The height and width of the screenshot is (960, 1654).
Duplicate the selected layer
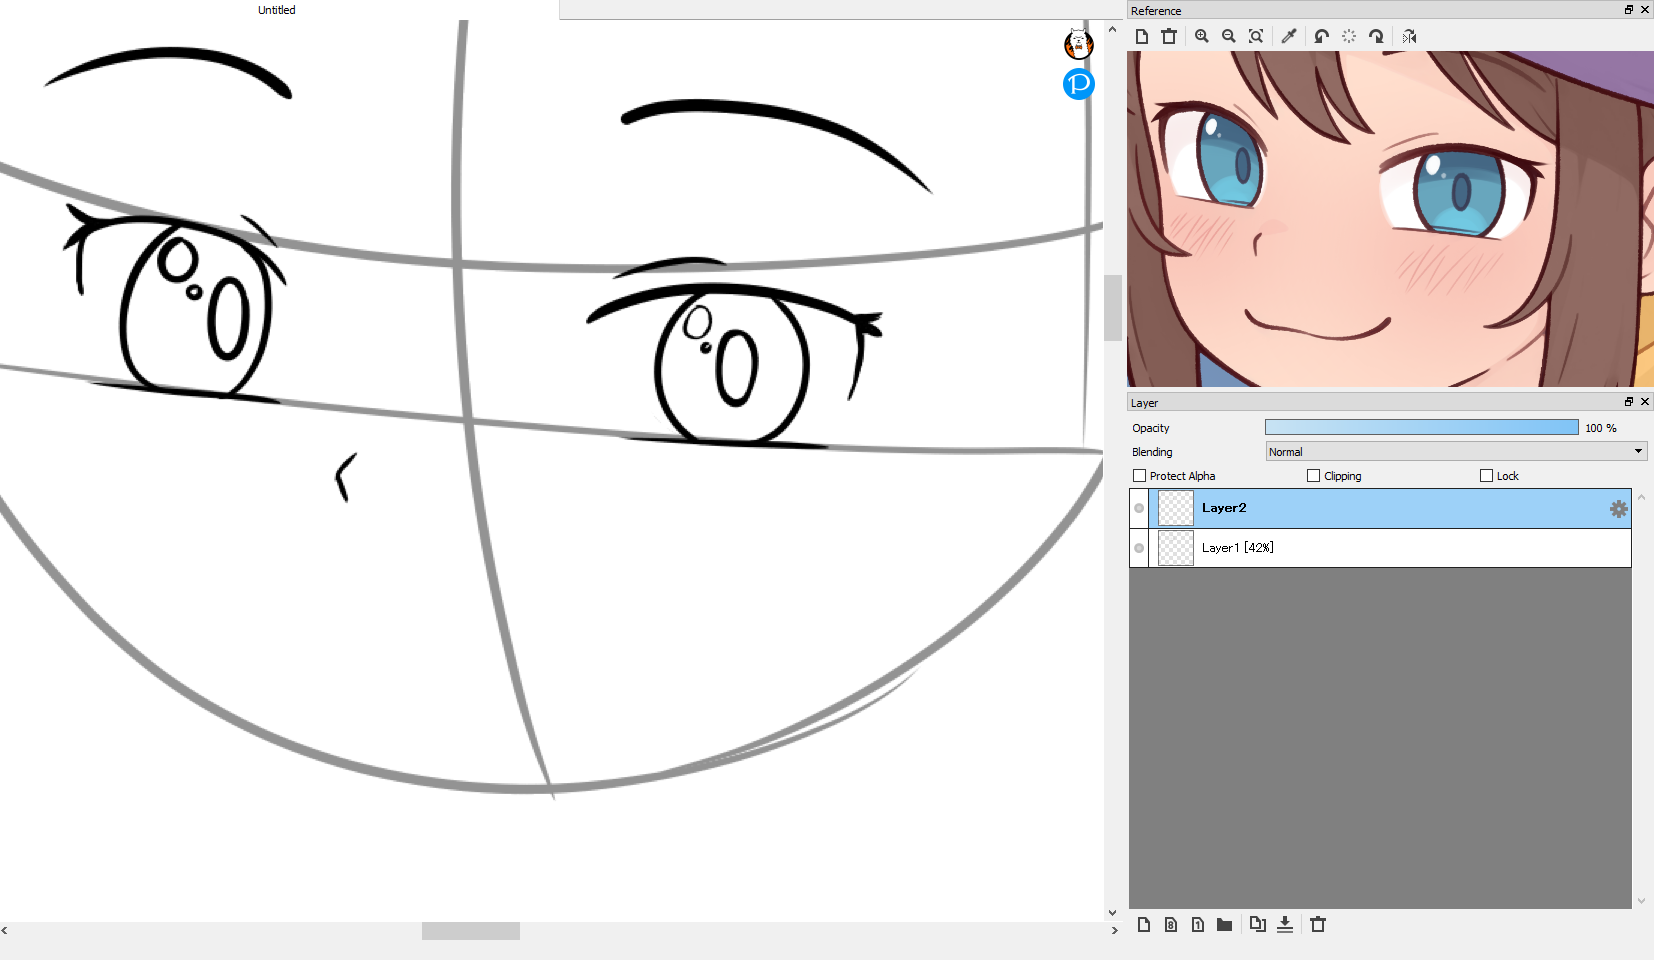coord(1258,925)
